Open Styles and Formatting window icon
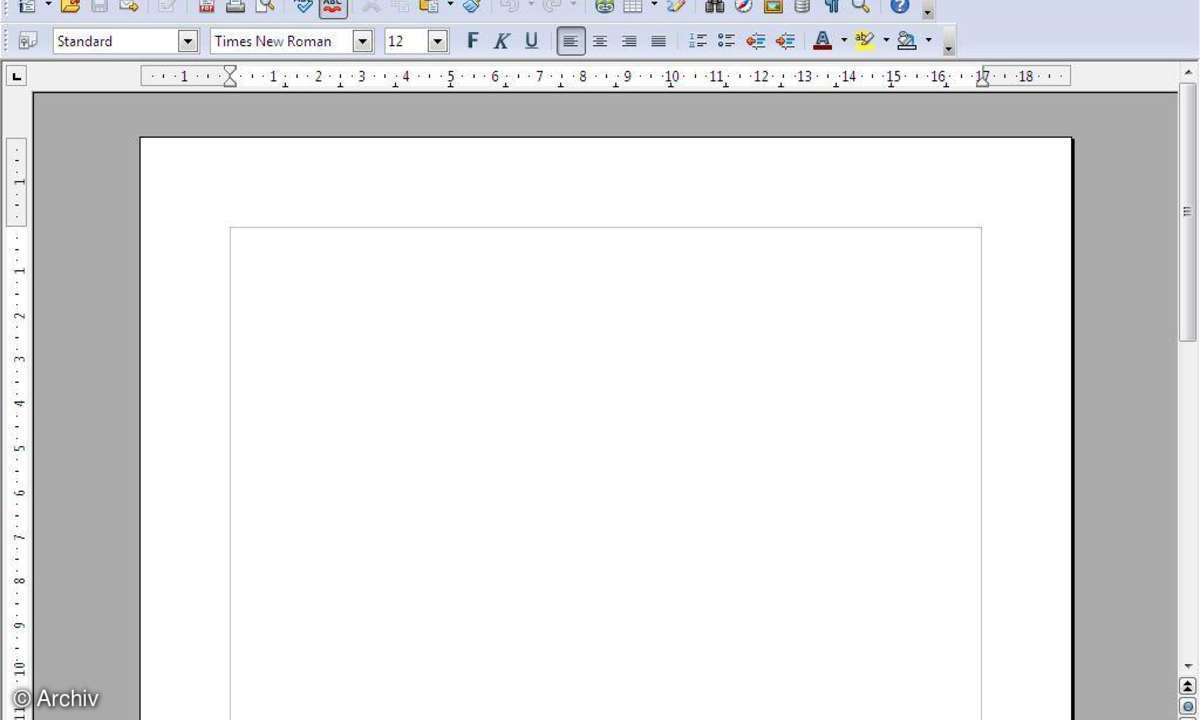 tap(27, 41)
